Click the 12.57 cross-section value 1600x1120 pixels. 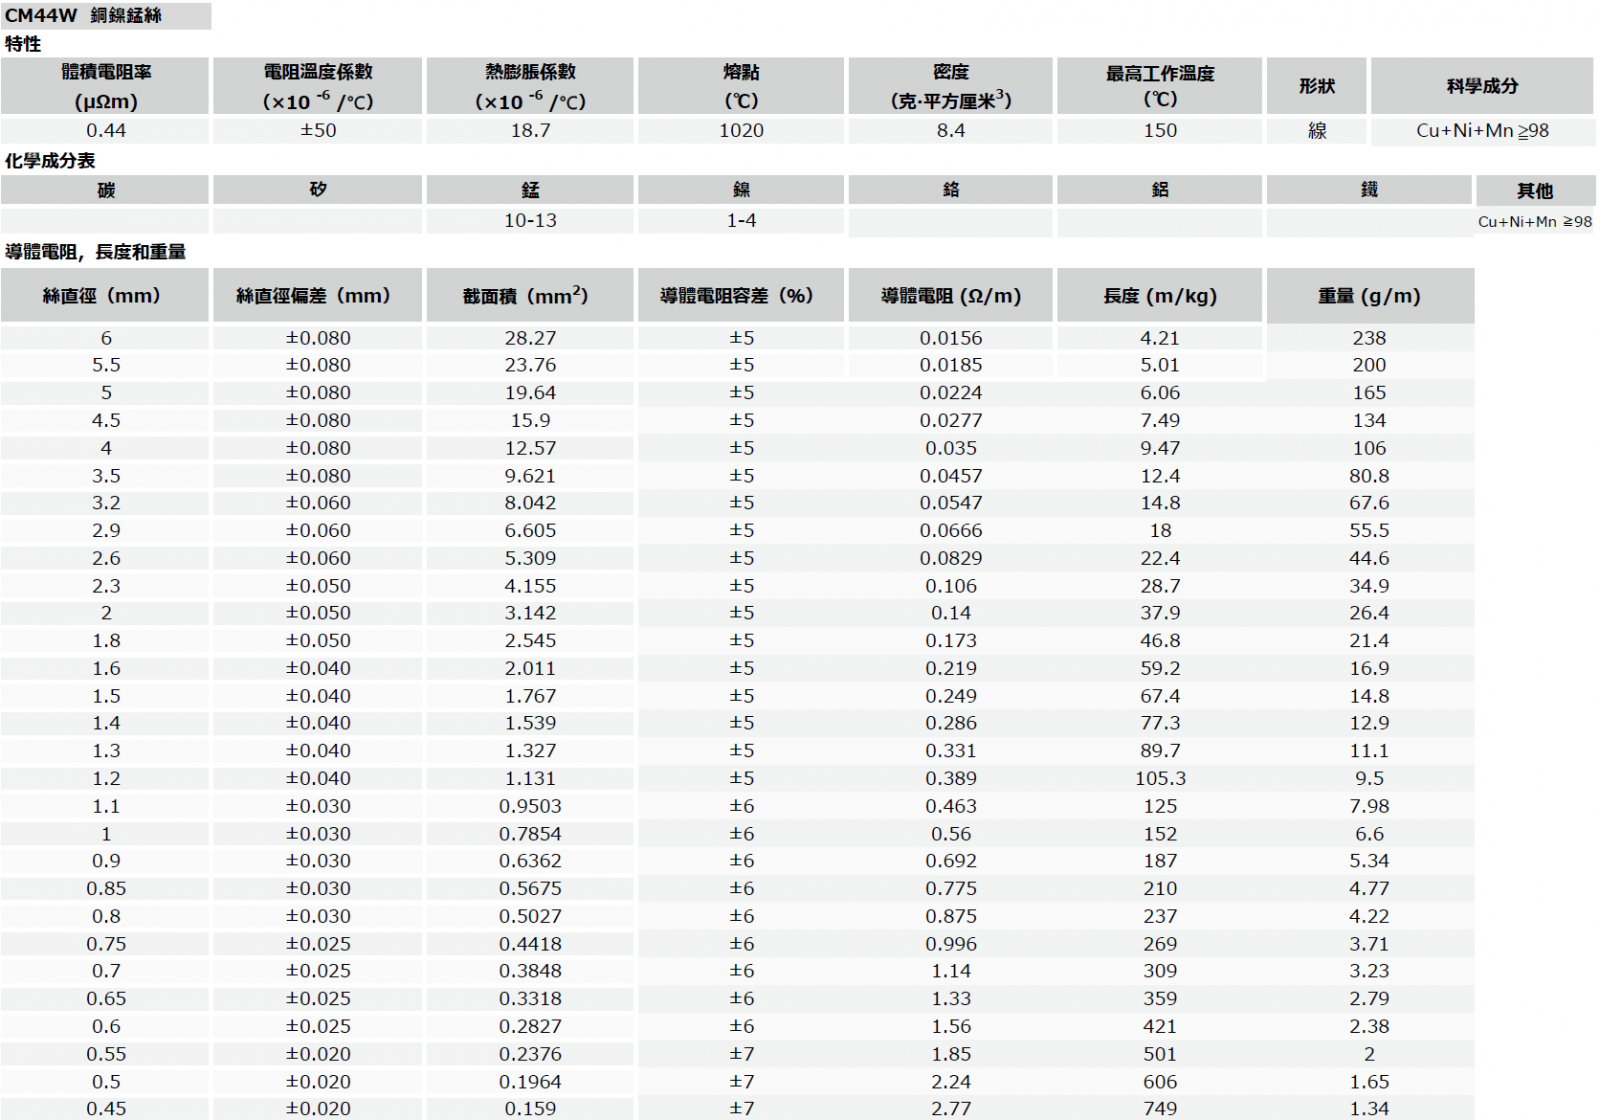(530, 448)
